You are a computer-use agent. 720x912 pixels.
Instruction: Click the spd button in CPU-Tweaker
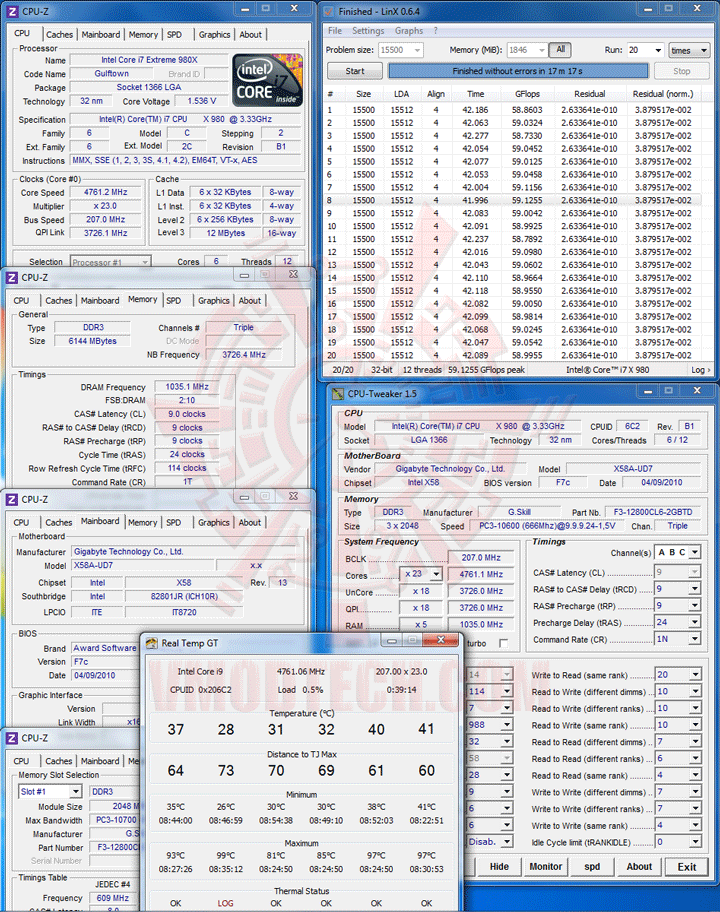tap(592, 867)
